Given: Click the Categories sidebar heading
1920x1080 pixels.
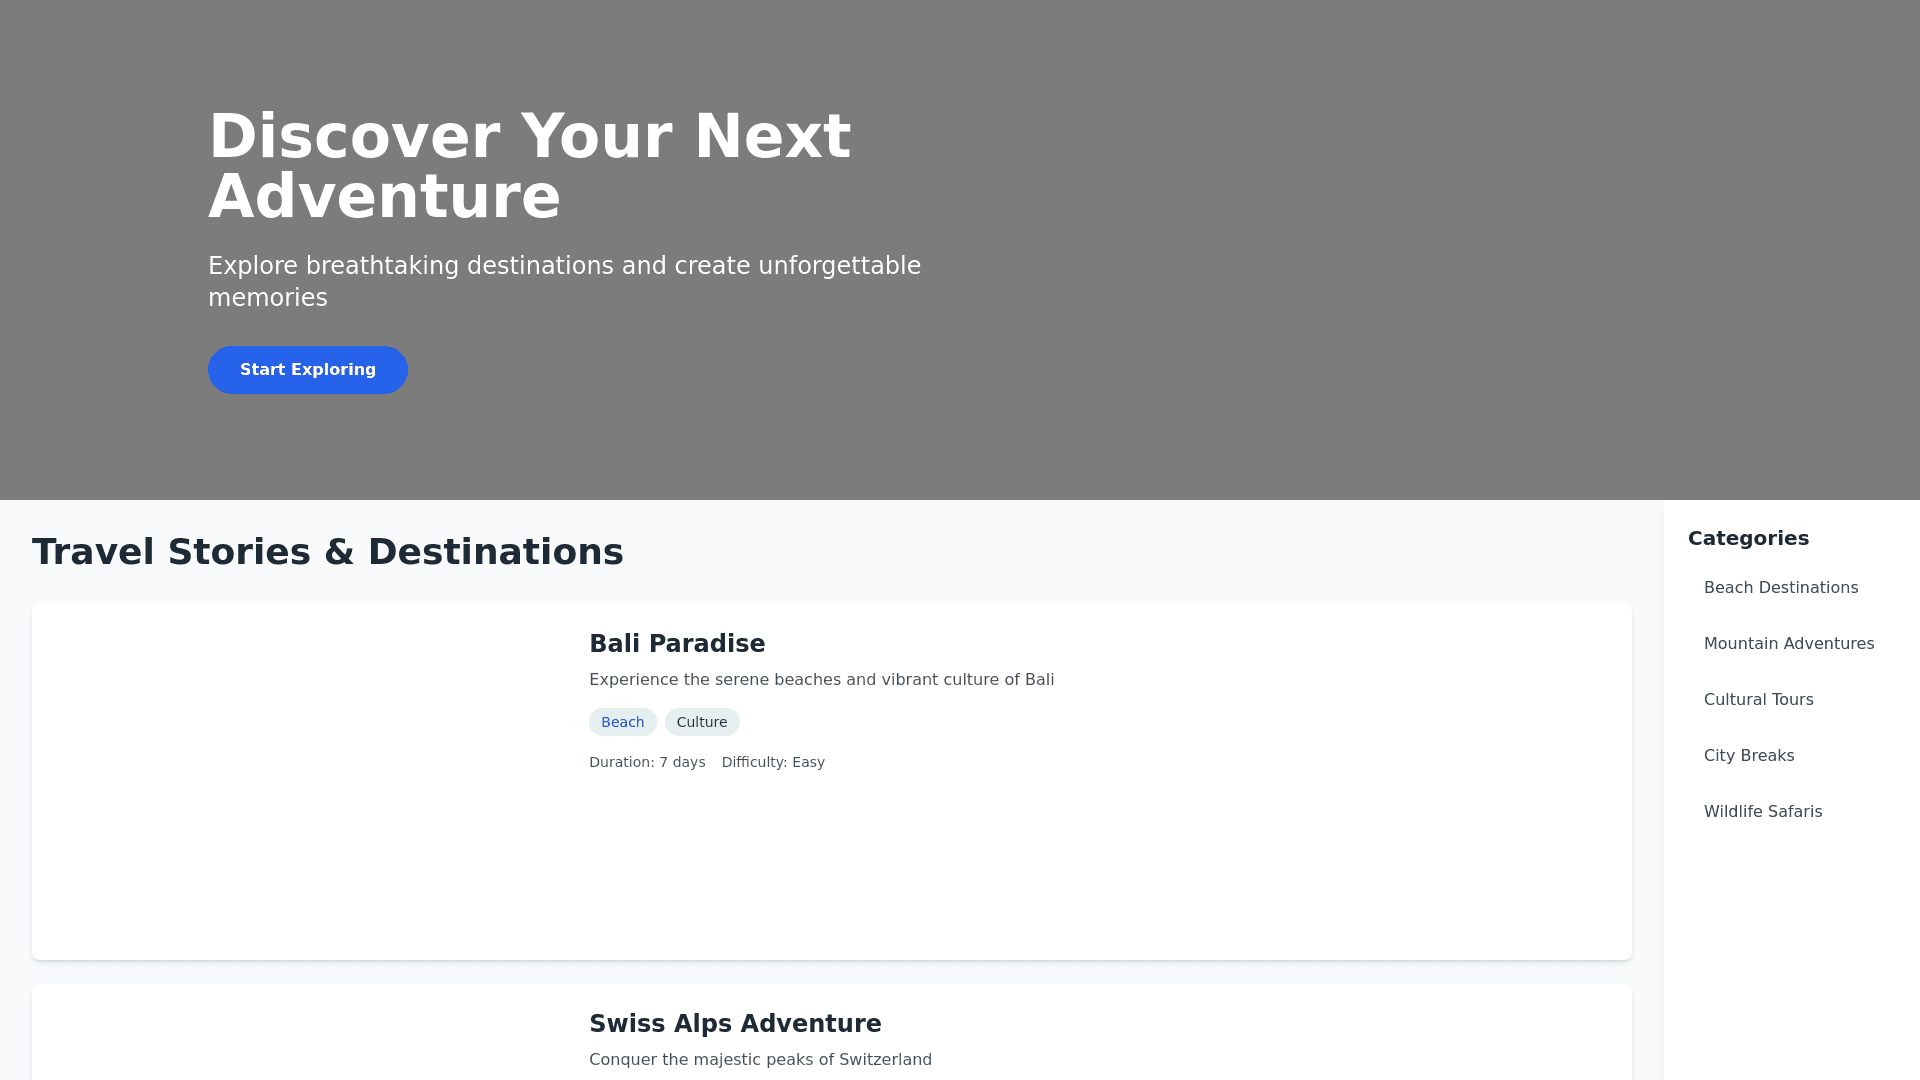Looking at the screenshot, I should [1748, 538].
